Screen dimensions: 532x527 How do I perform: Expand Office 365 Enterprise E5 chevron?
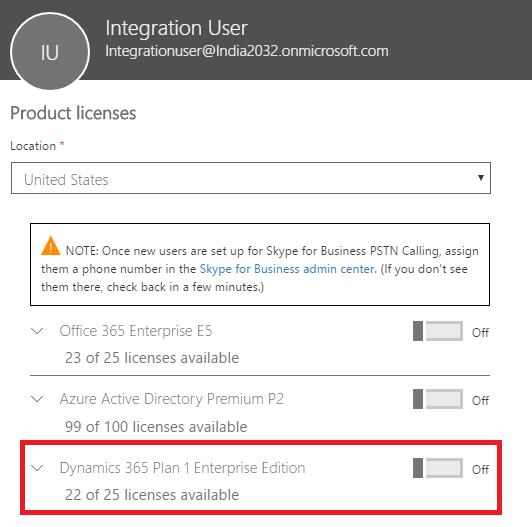tap(37, 331)
